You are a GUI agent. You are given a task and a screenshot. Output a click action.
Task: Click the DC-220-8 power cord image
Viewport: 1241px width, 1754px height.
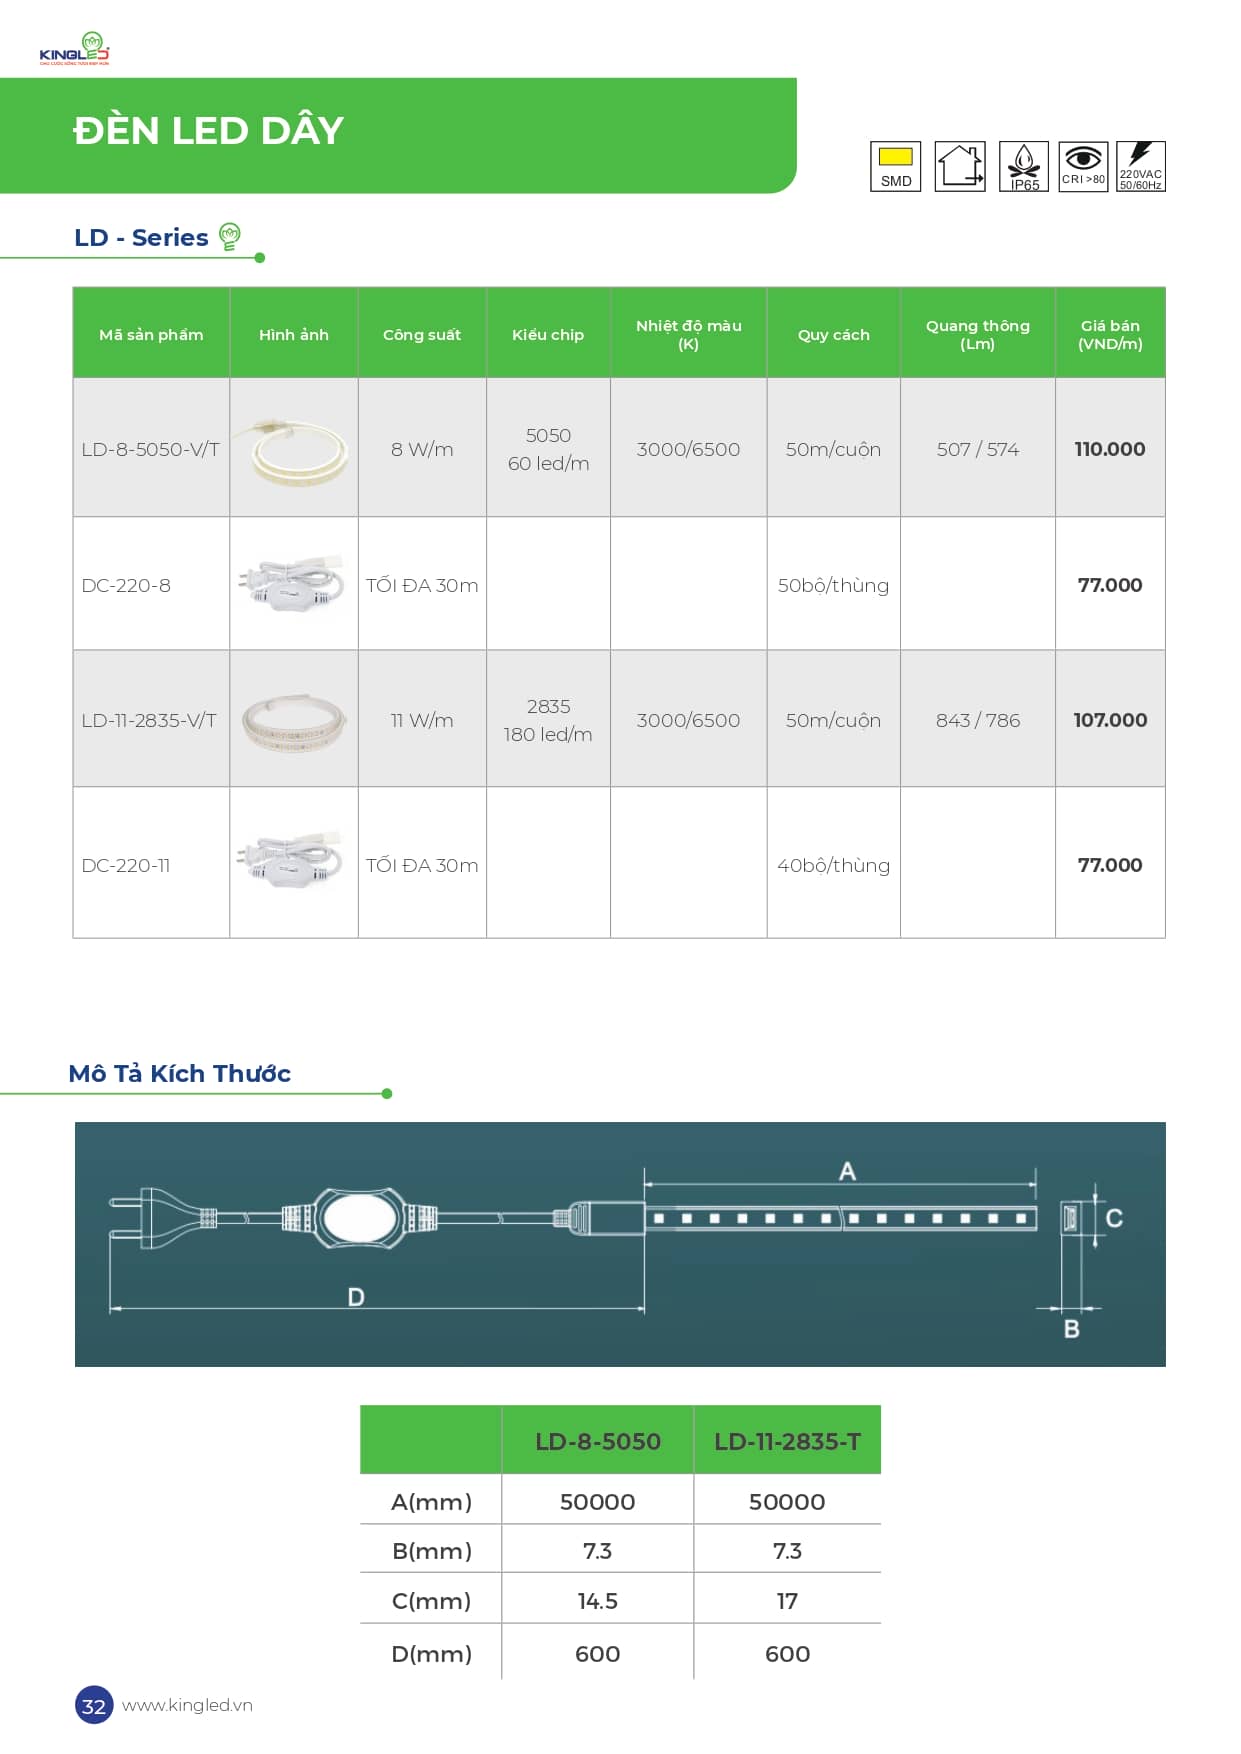coord(293,585)
